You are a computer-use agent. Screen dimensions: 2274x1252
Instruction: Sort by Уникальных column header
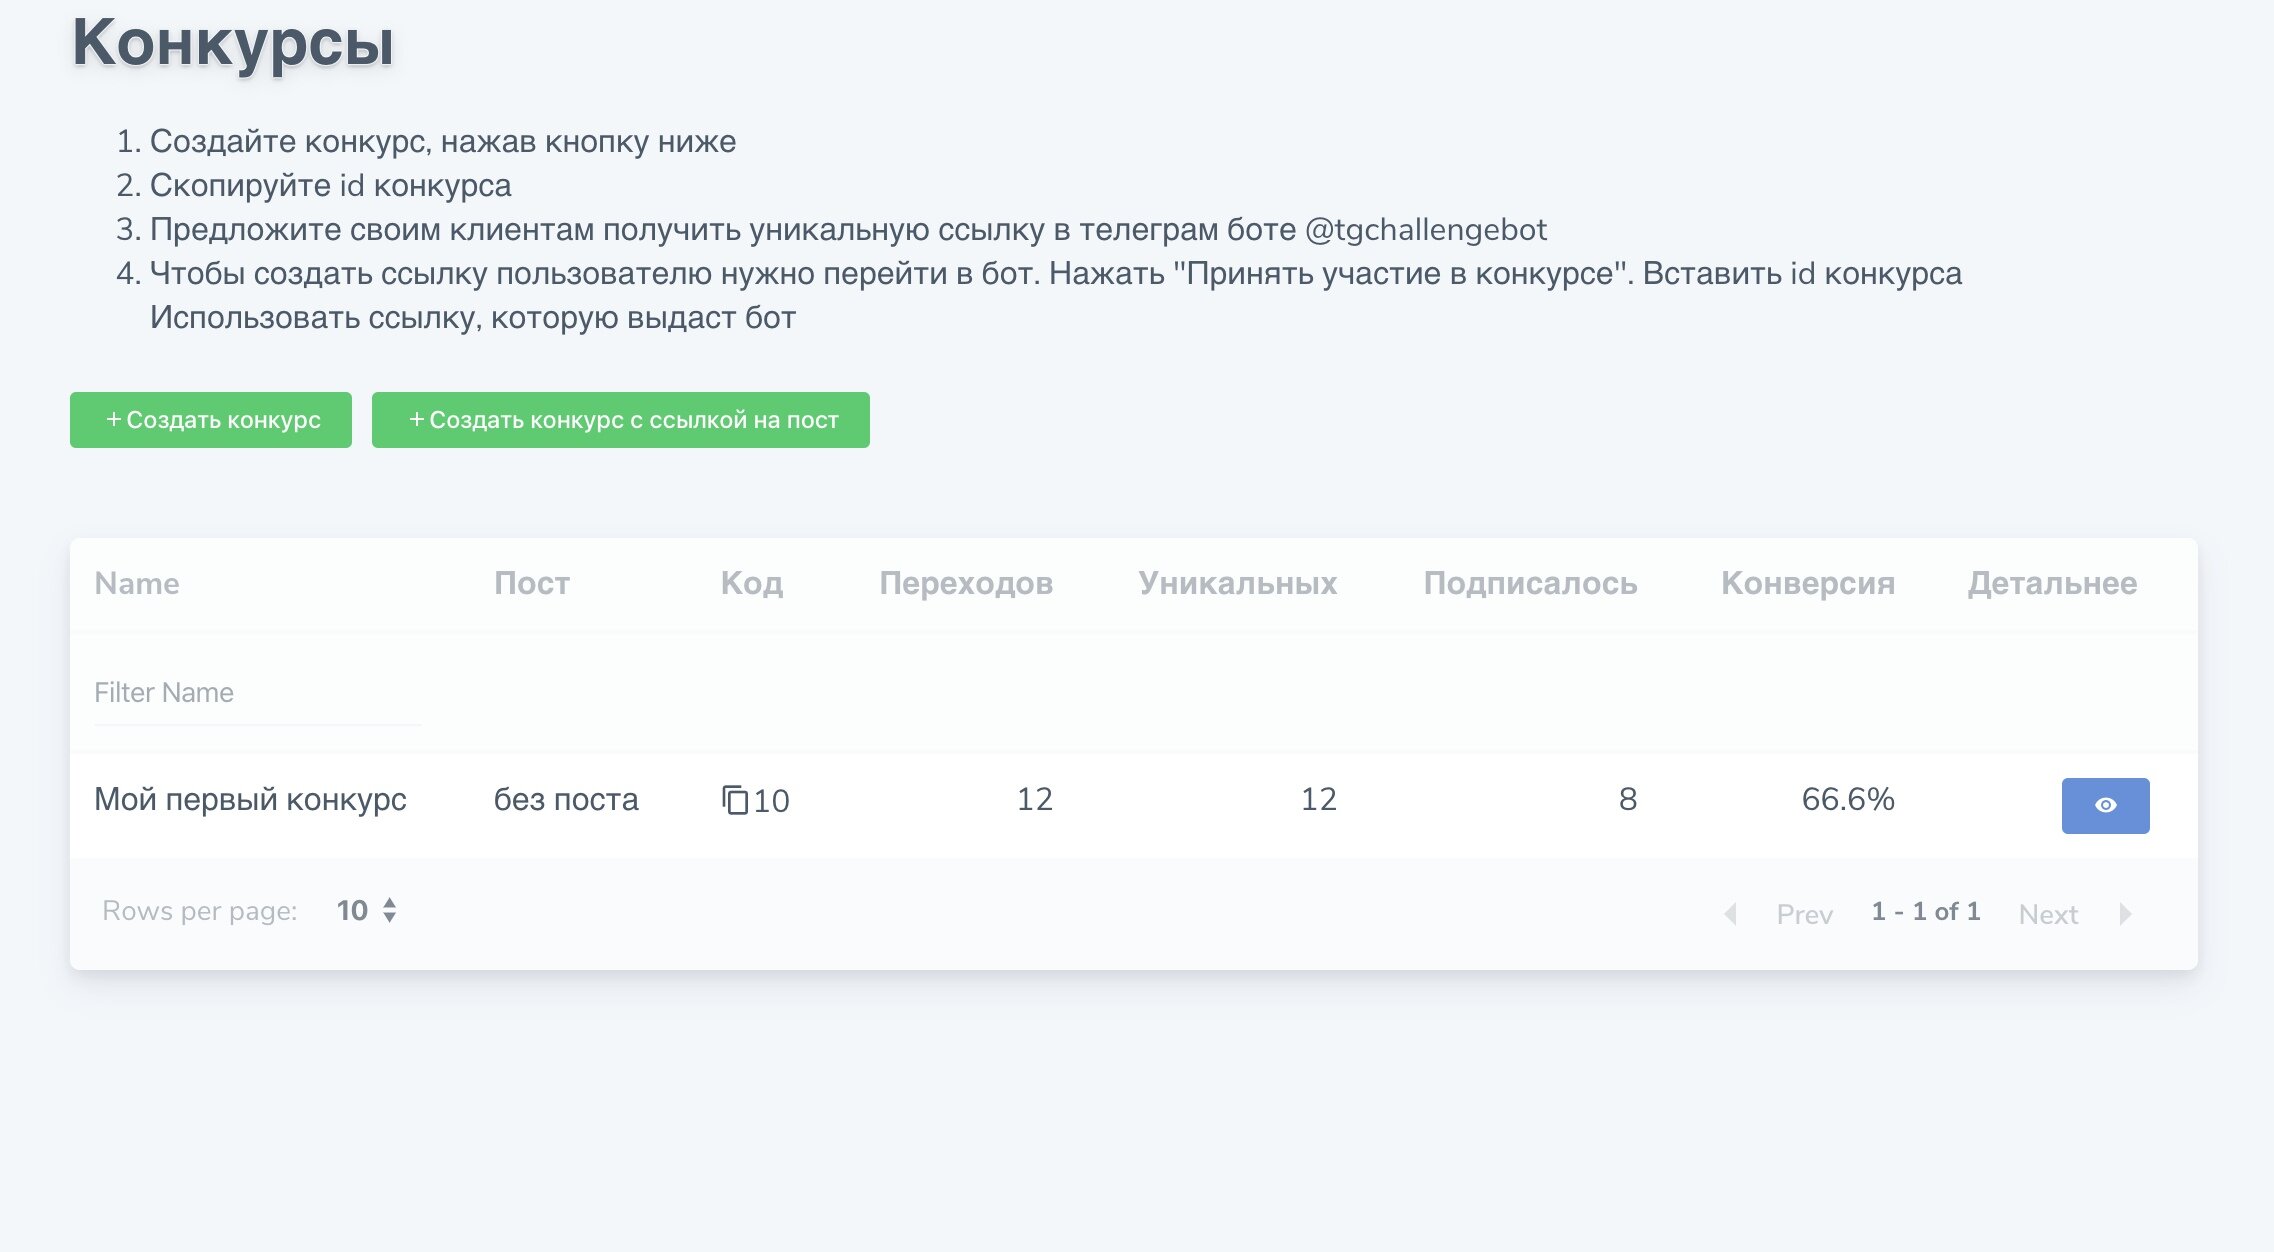pyautogui.click(x=1237, y=583)
